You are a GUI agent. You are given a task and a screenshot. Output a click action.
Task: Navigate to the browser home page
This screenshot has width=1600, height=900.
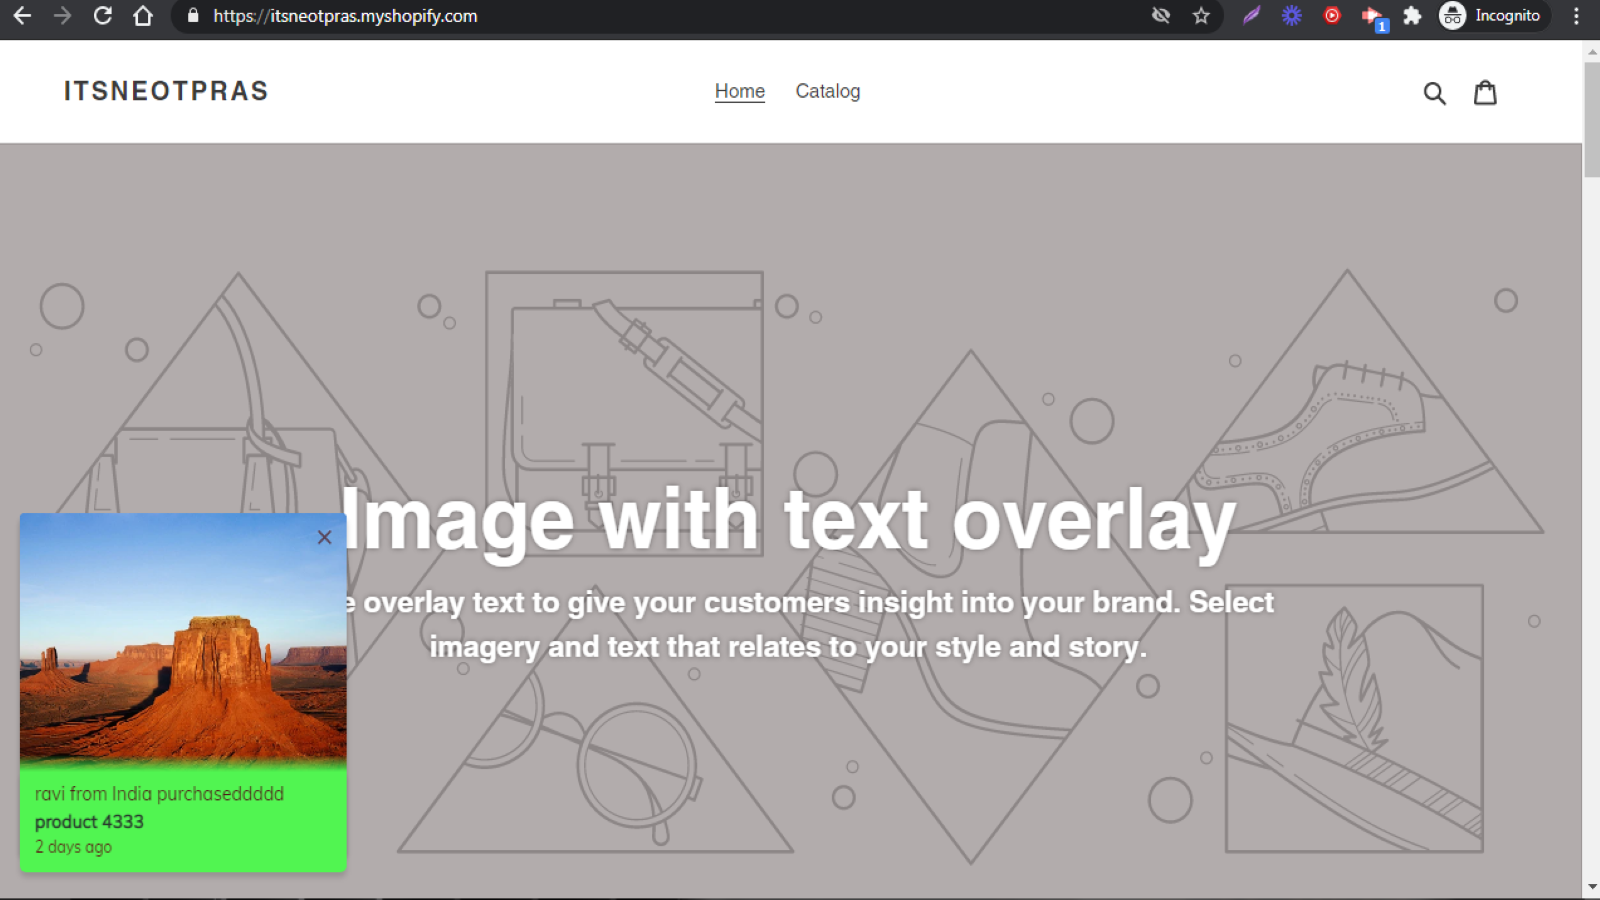click(143, 16)
